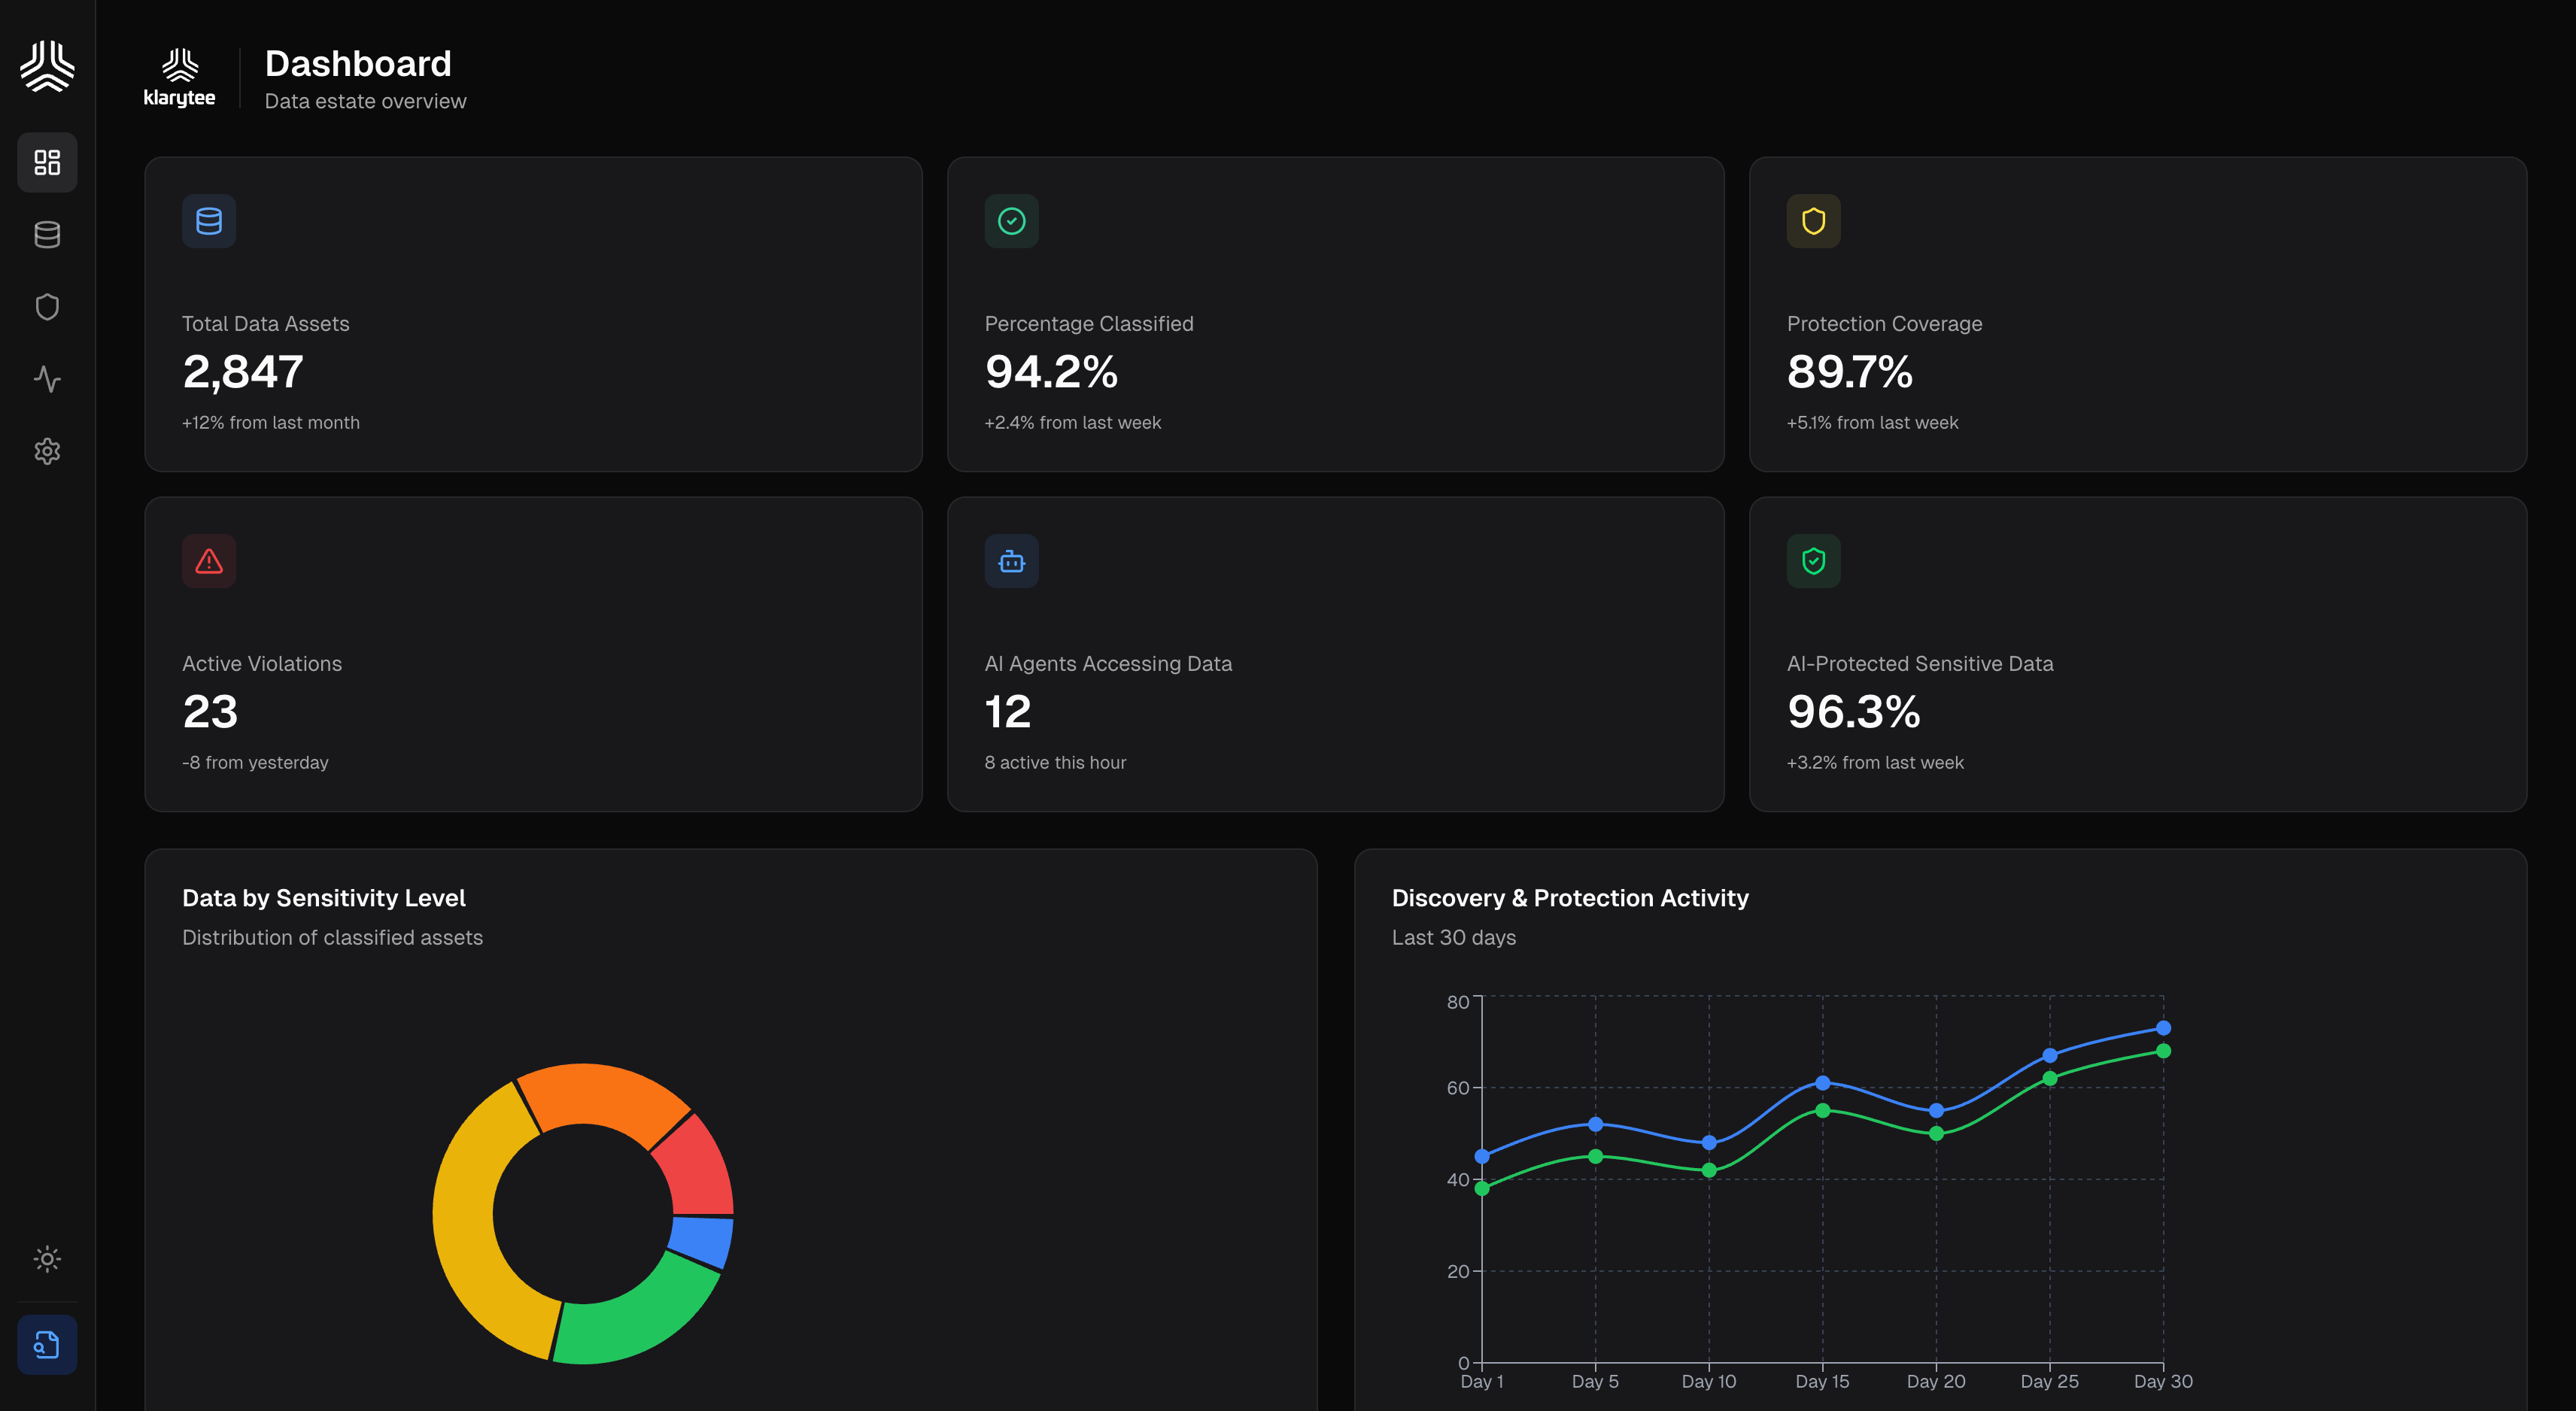
Task: Click the 'Day 10' x-axis label
Action: pos(1709,1382)
